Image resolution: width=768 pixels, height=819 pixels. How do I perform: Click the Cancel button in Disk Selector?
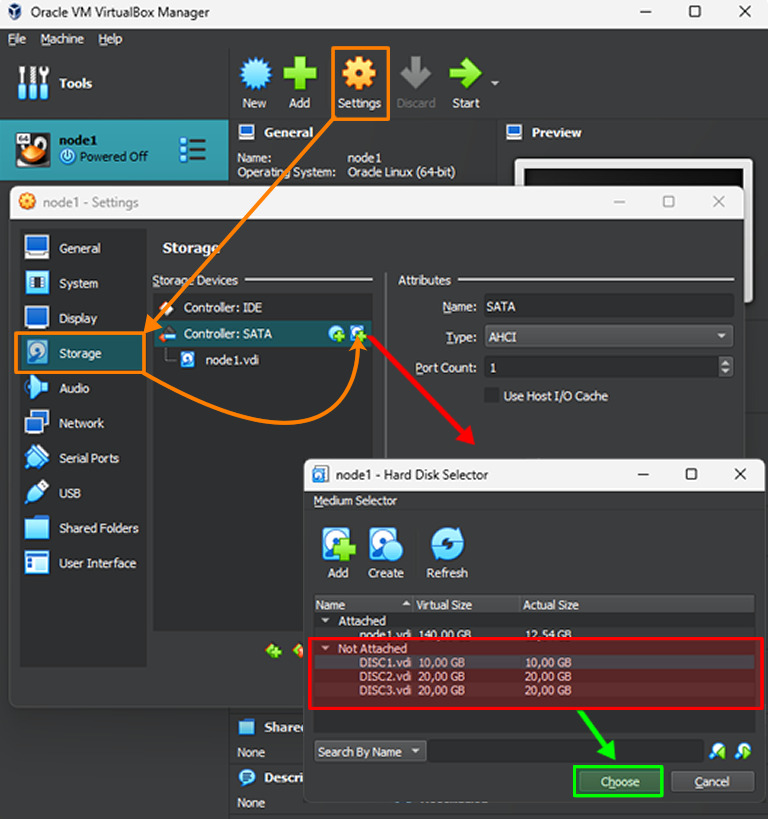(712, 782)
